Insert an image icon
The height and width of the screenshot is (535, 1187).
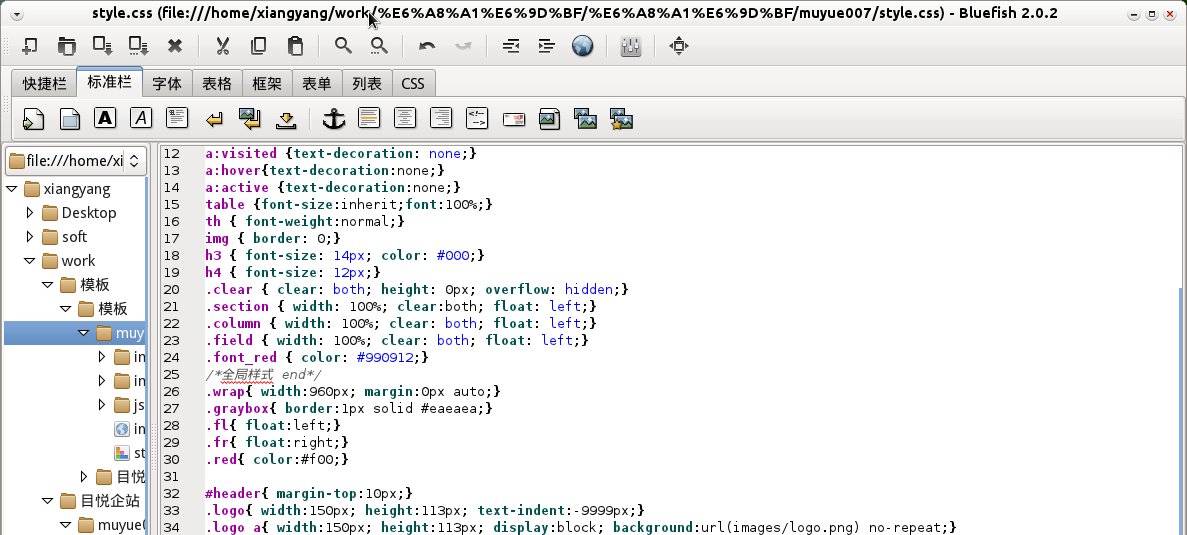(x=550, y=119)
